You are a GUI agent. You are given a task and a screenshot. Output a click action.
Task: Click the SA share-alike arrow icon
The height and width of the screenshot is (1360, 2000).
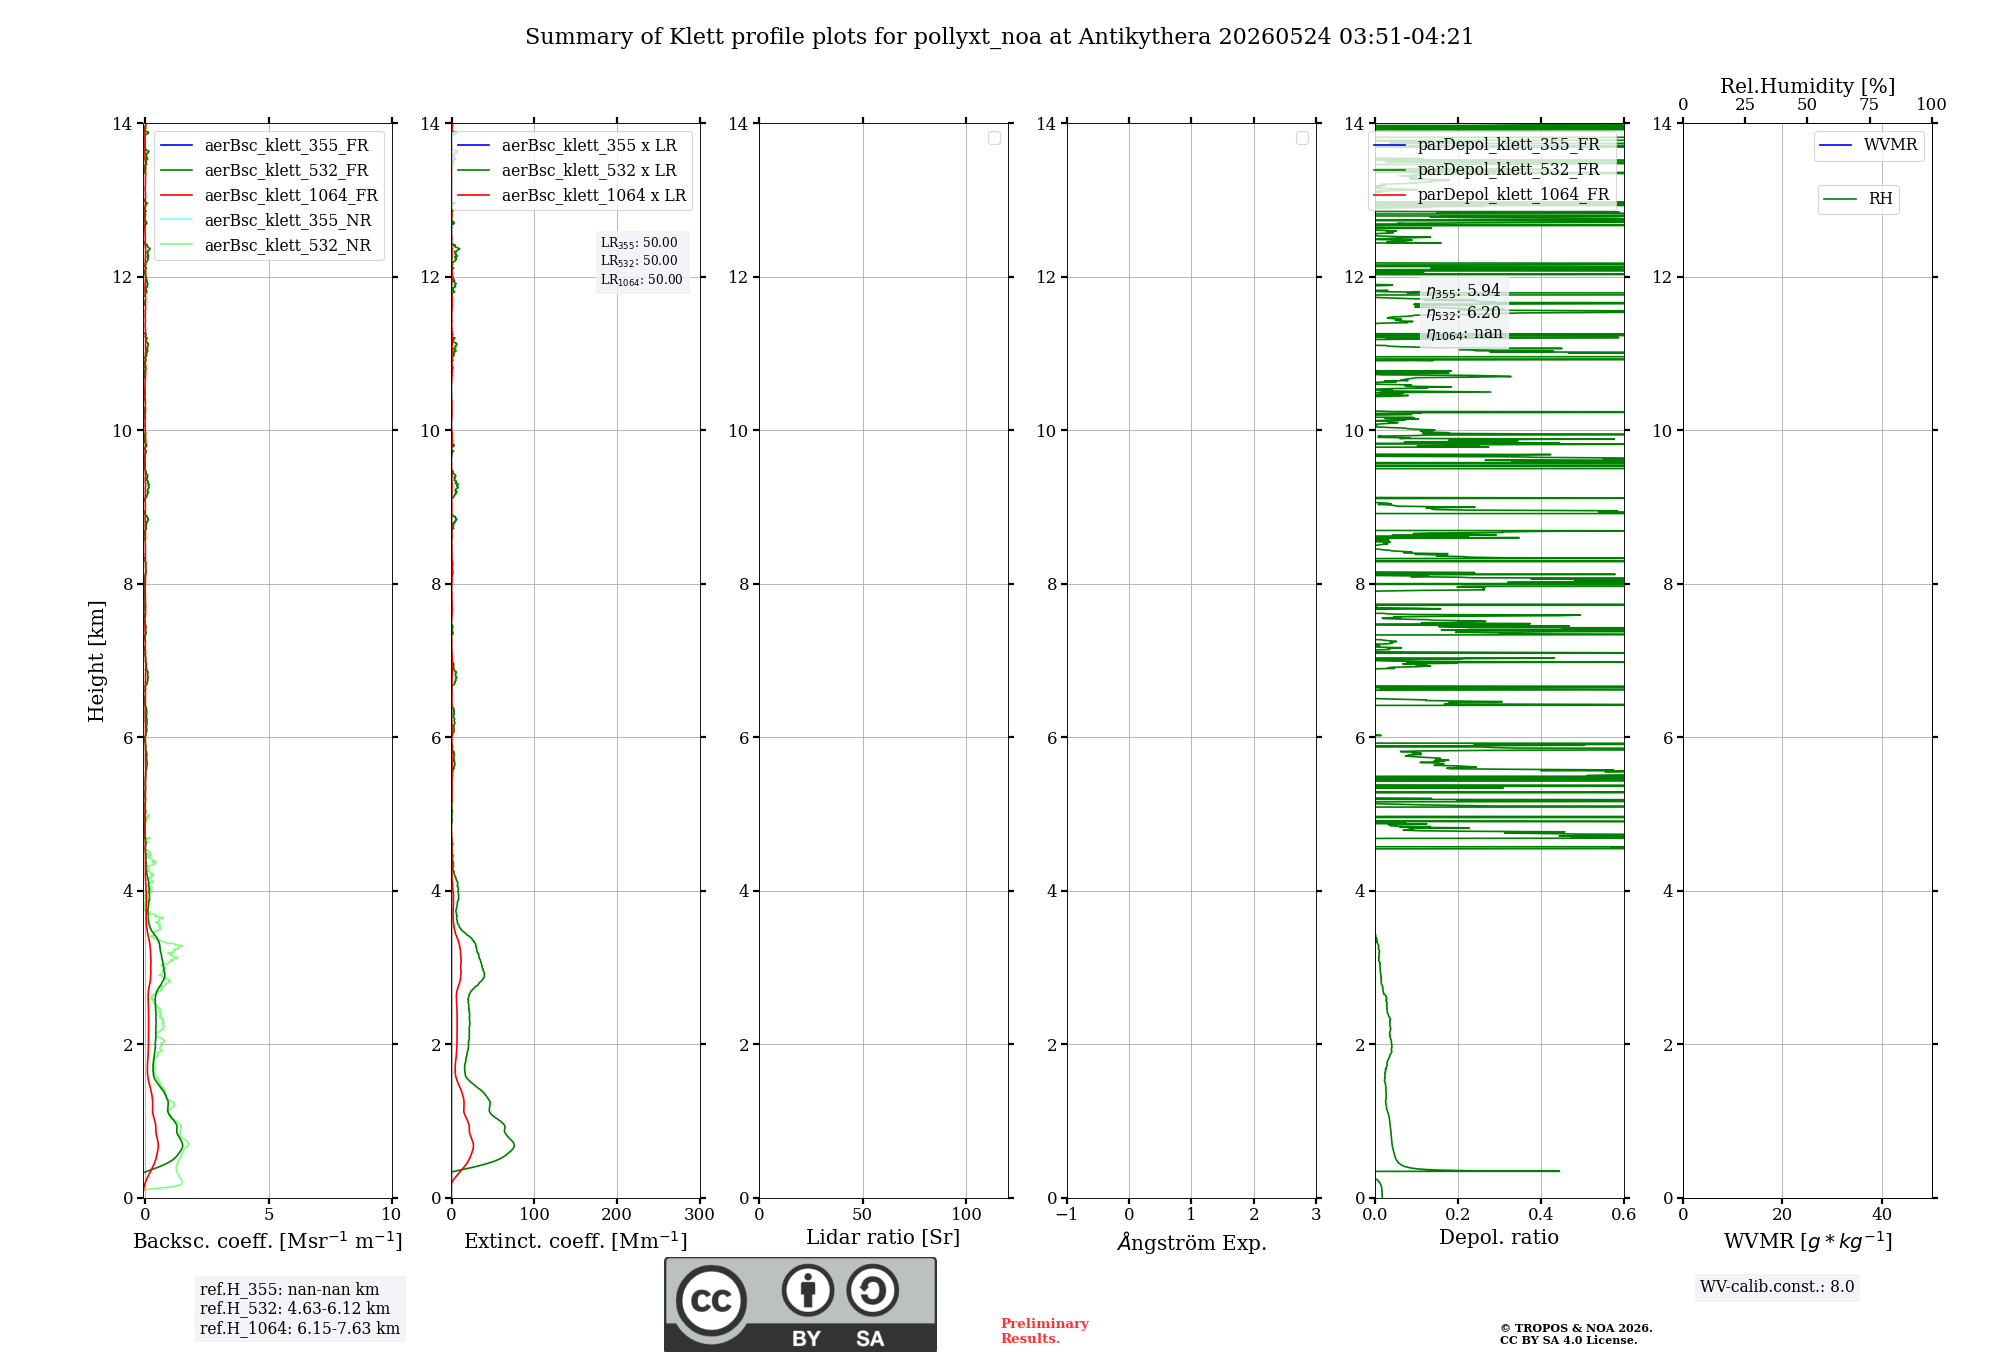click(x=872, y=1290)
